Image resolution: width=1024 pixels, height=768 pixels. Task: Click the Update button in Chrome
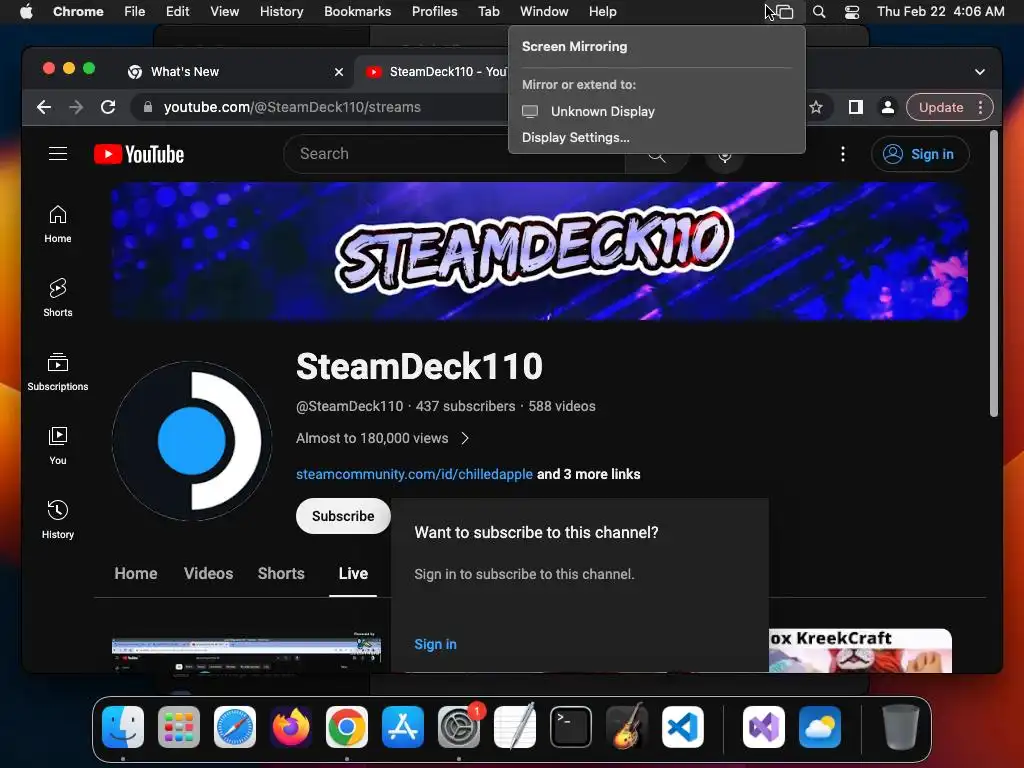pos(941,107)
